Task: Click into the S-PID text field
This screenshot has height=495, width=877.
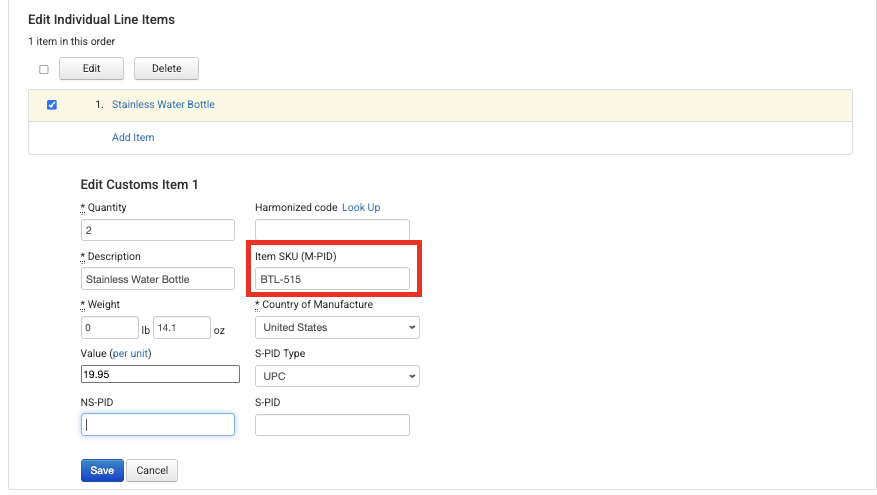Action: 332,425
